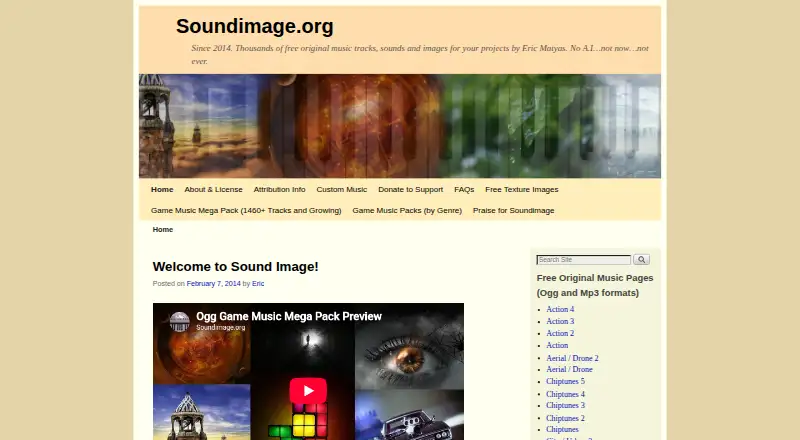The image size is (800, 440).
Task: Open the video title Ogg Game Music Mega Pack Preview
Action: 289,316
